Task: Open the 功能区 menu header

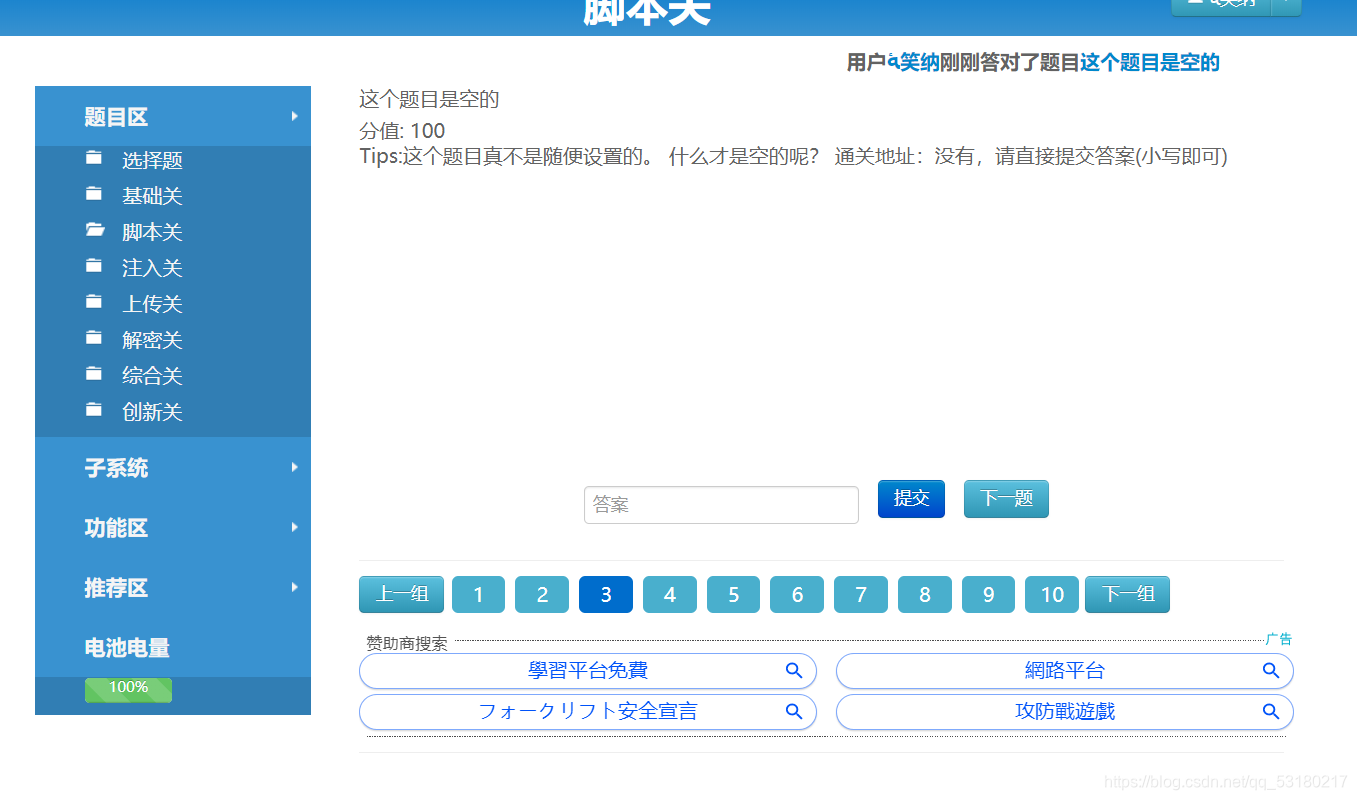Action: click(x=173, y=527)
